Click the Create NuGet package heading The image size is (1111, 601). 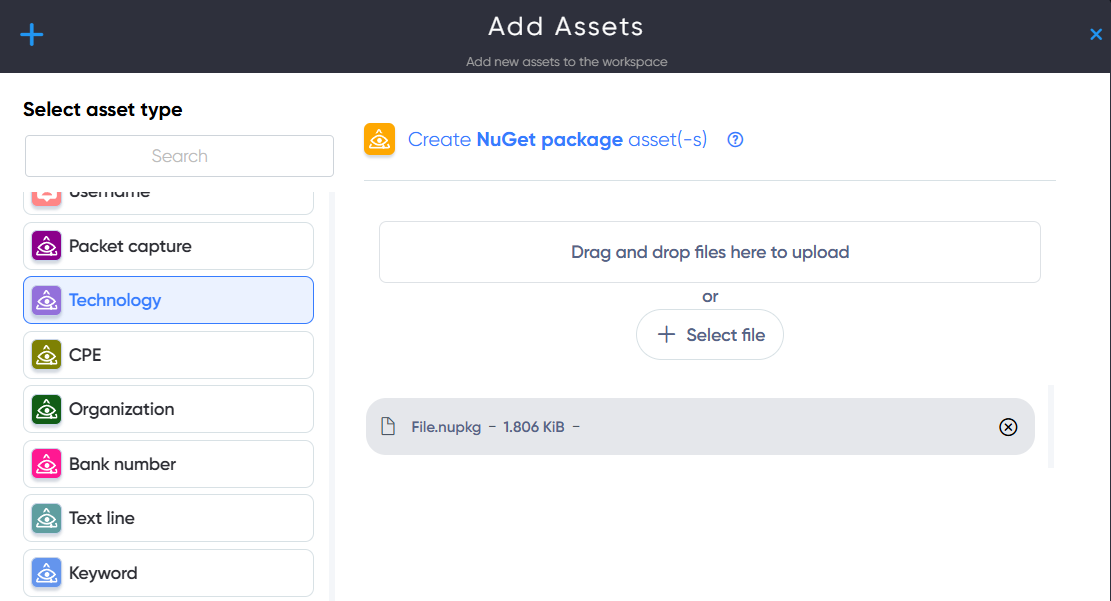[558, 140]
